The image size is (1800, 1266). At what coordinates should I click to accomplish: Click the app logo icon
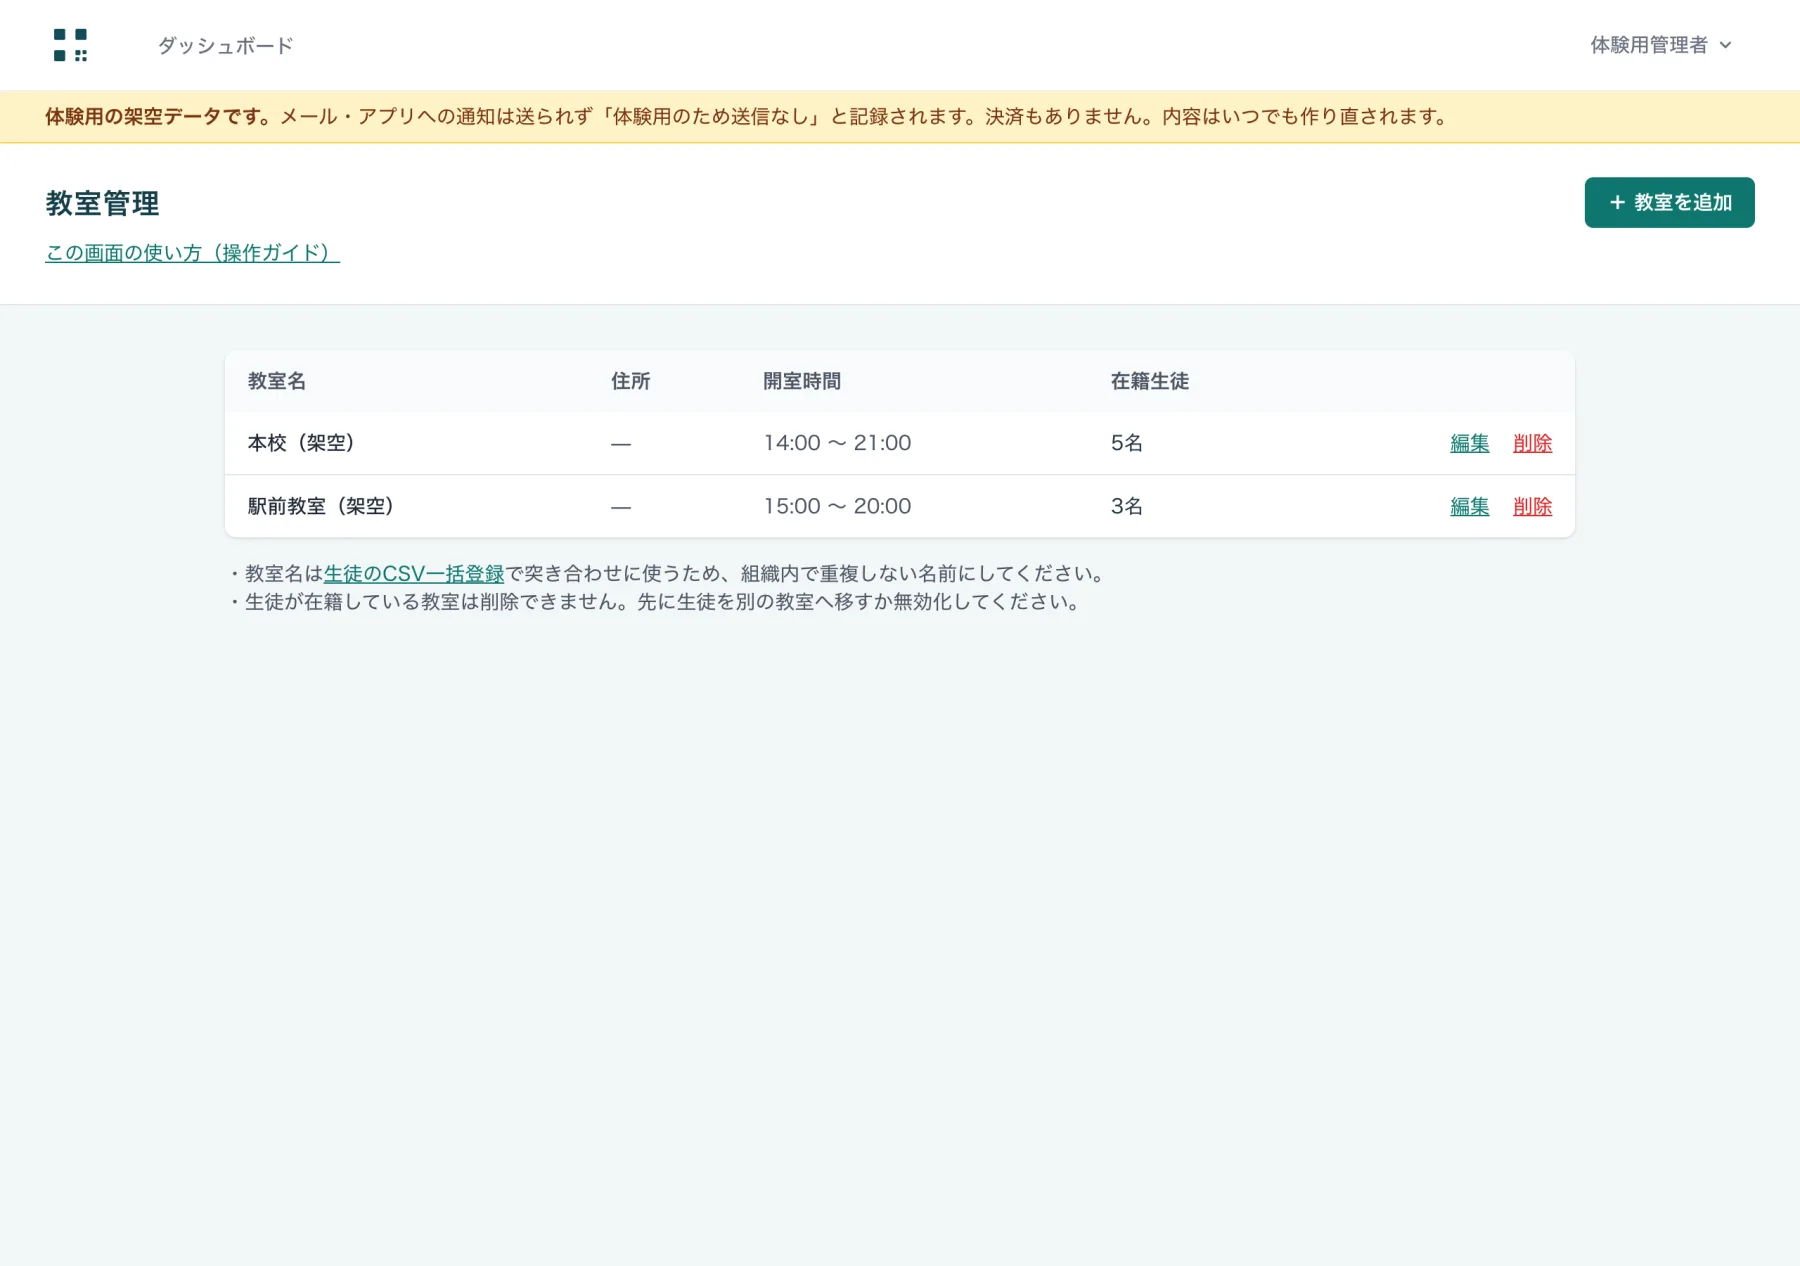[70, 45]
